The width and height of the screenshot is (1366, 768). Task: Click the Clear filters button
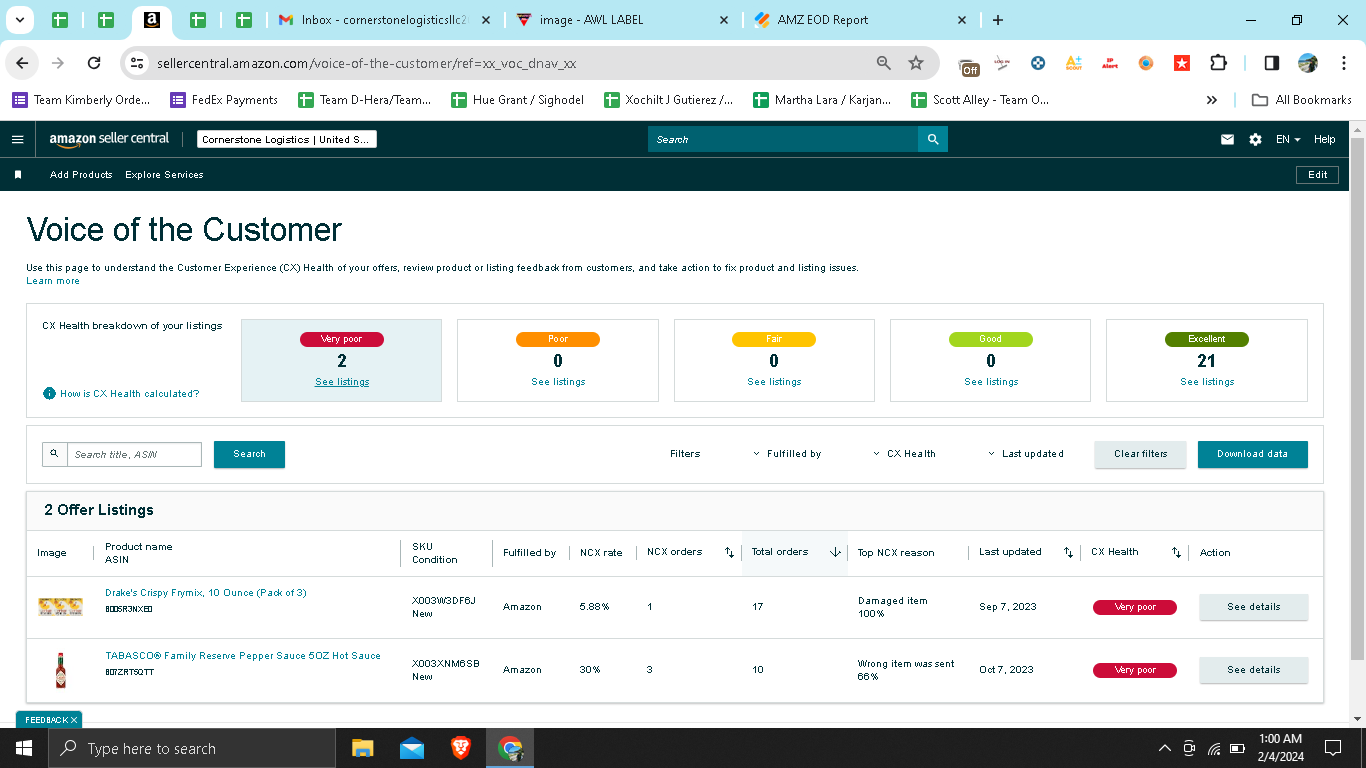(x=1140, y=454)
